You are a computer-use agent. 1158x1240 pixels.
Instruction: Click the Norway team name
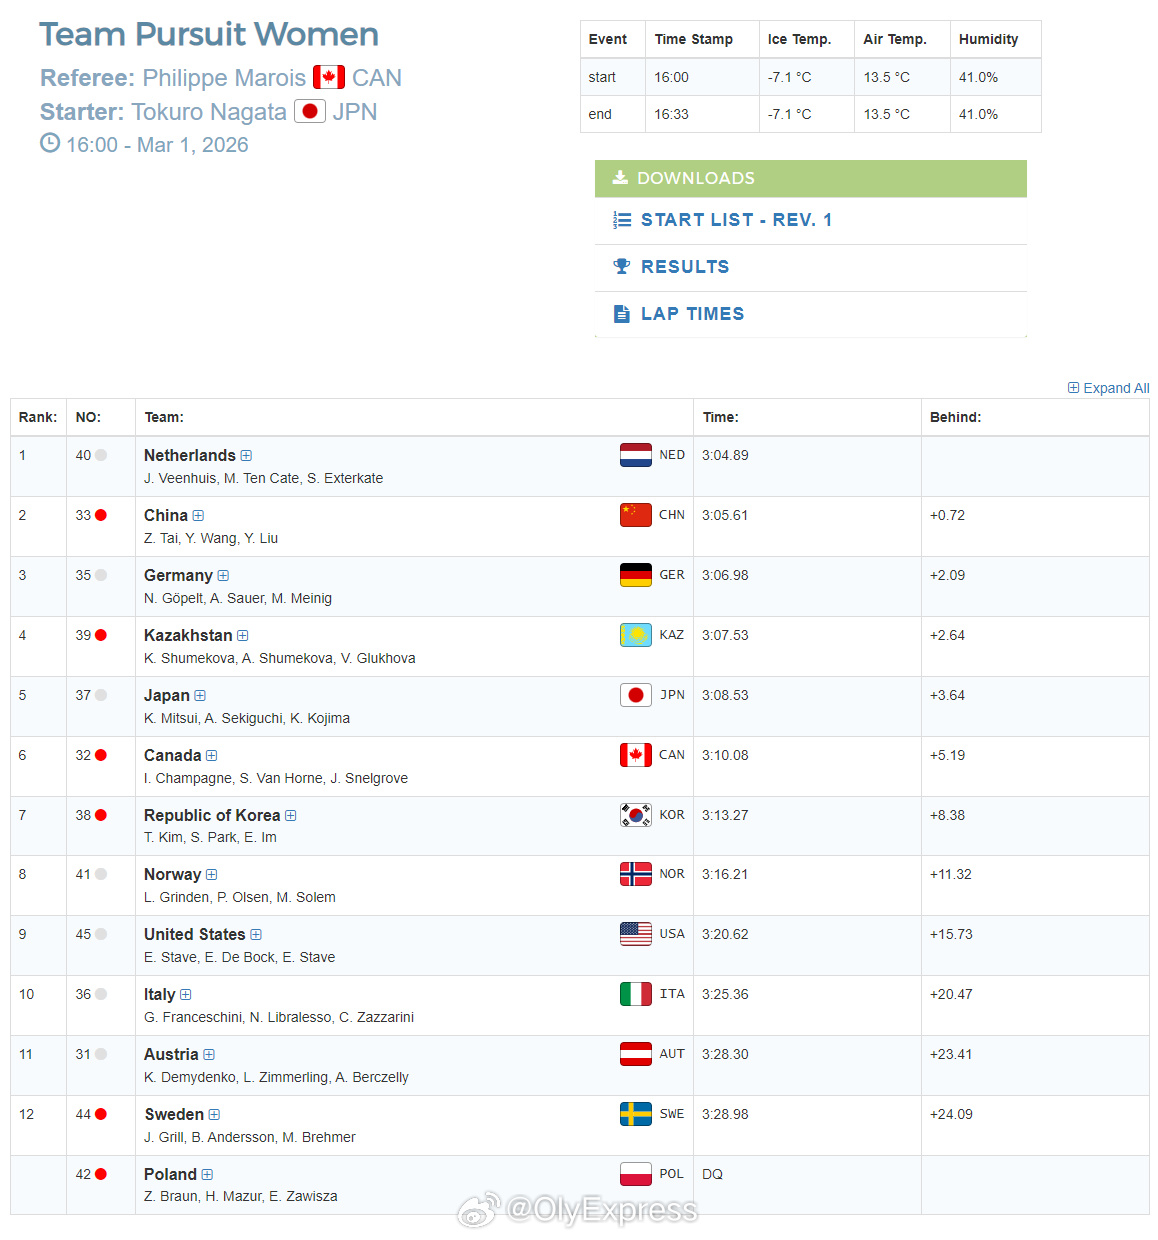[x=172, y=875]
